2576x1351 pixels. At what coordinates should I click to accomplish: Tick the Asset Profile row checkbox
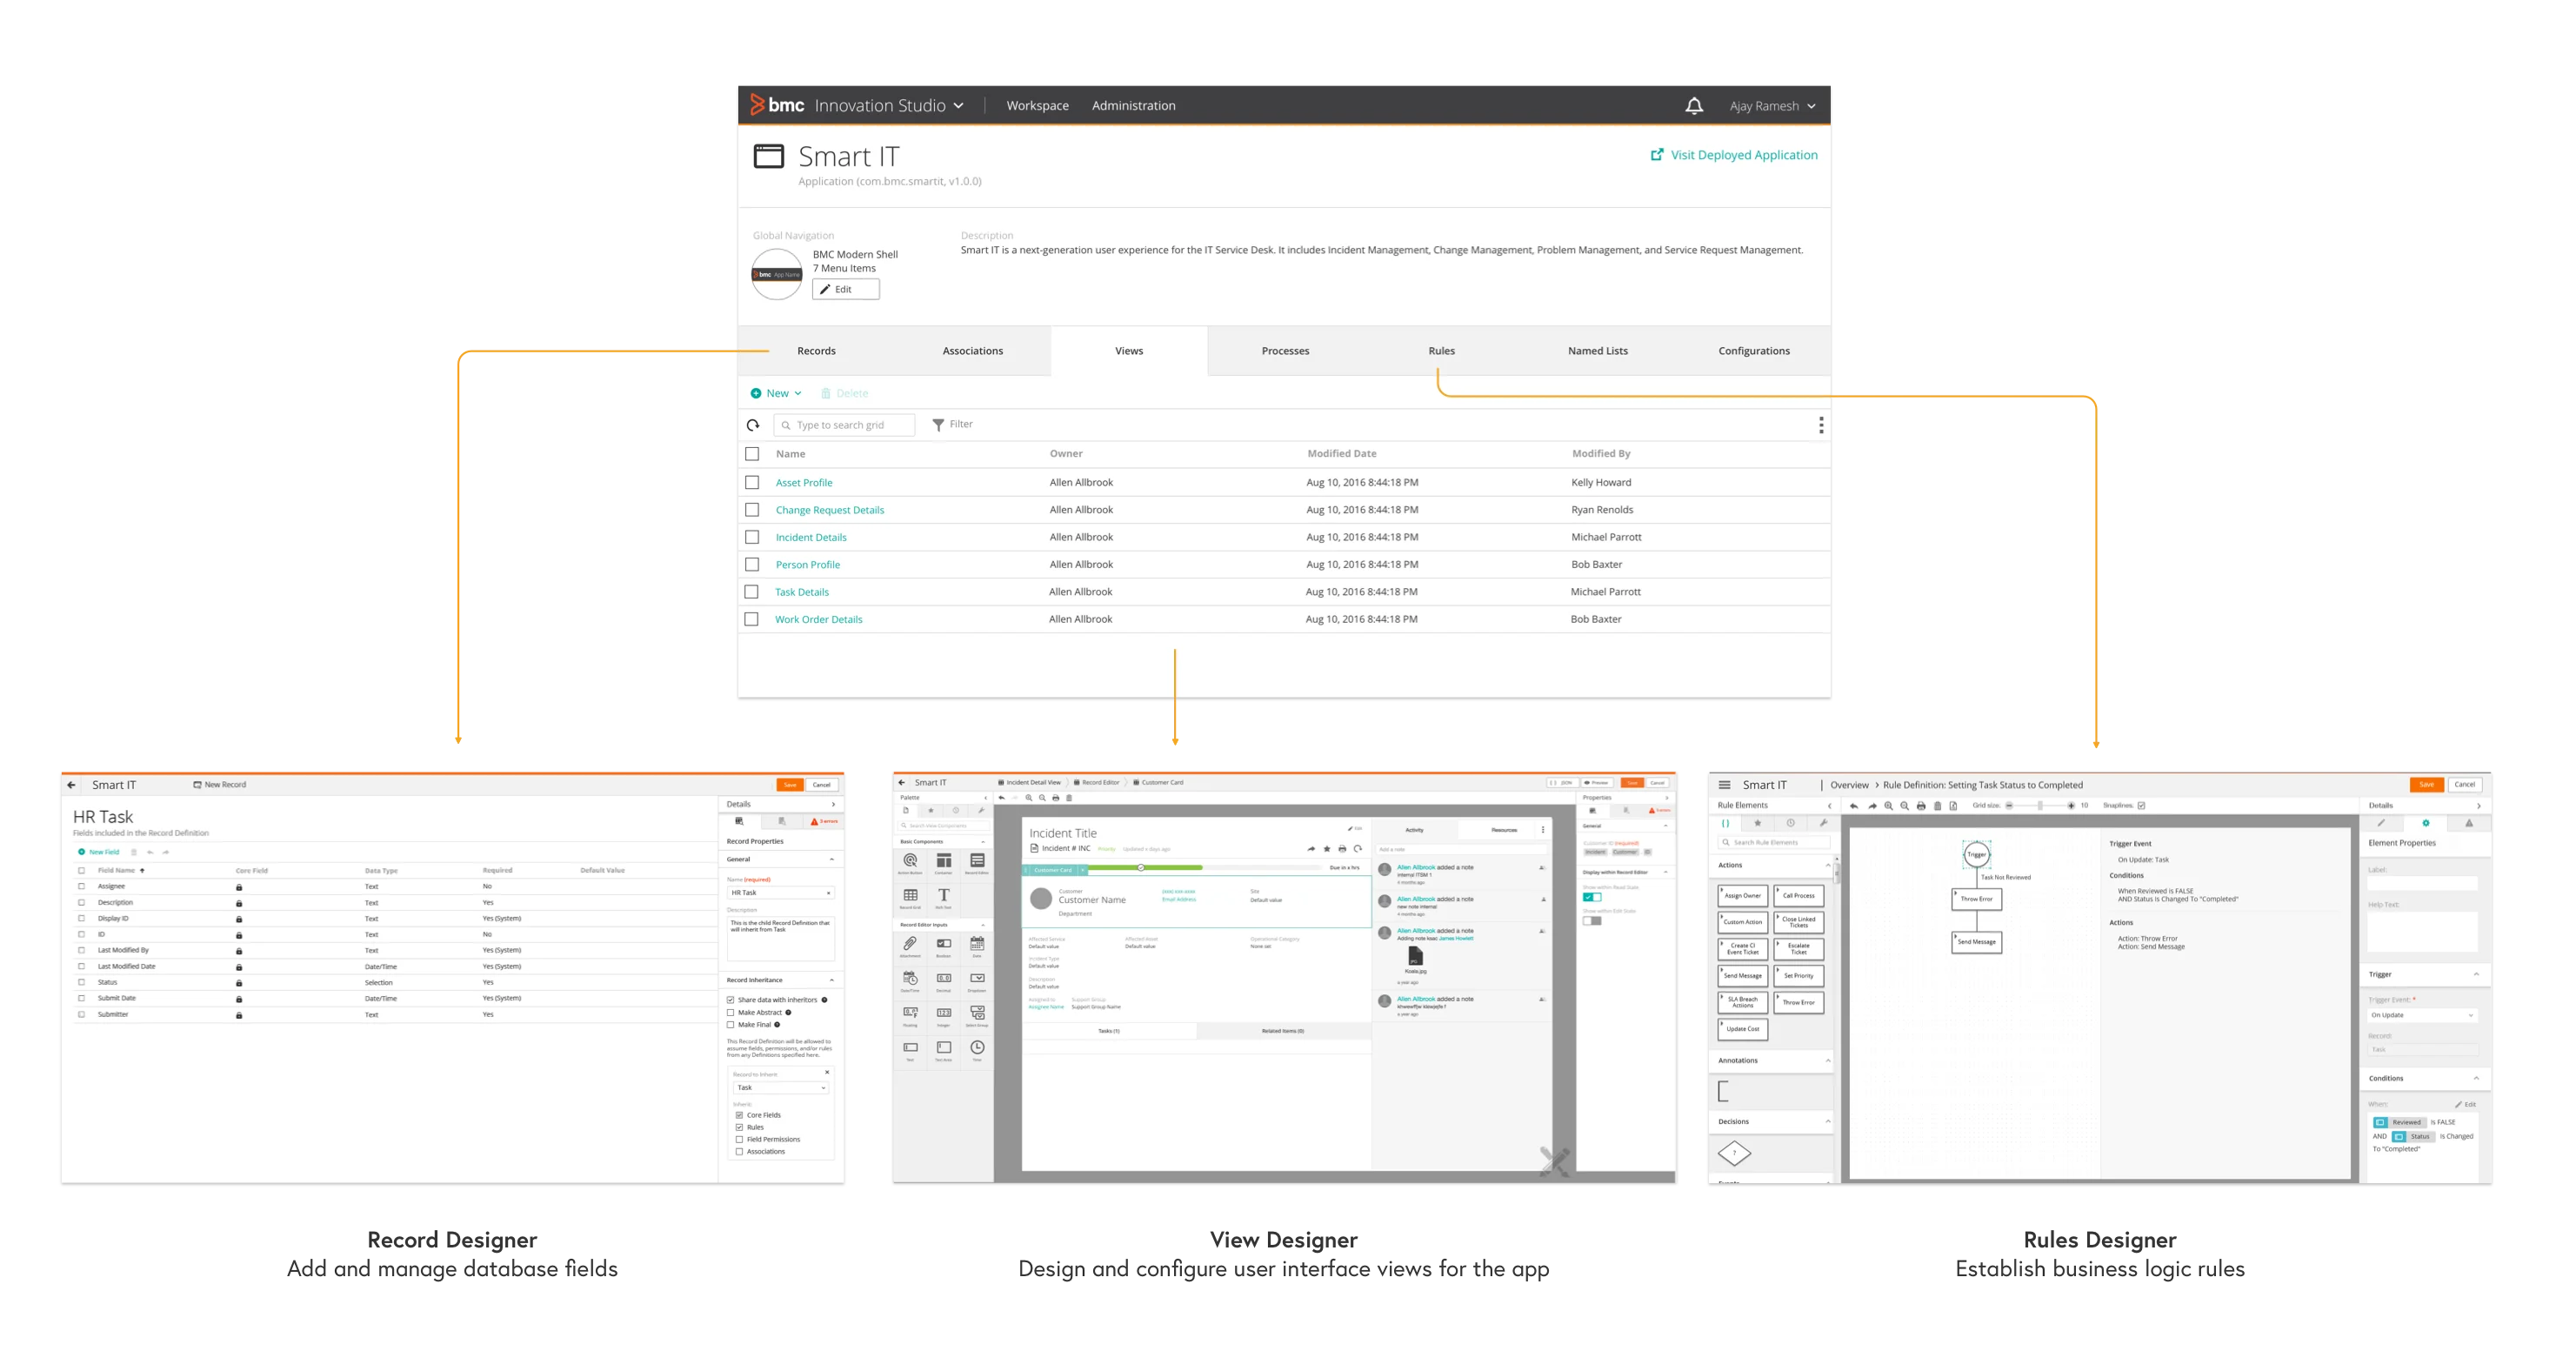[x=752, y=483]
